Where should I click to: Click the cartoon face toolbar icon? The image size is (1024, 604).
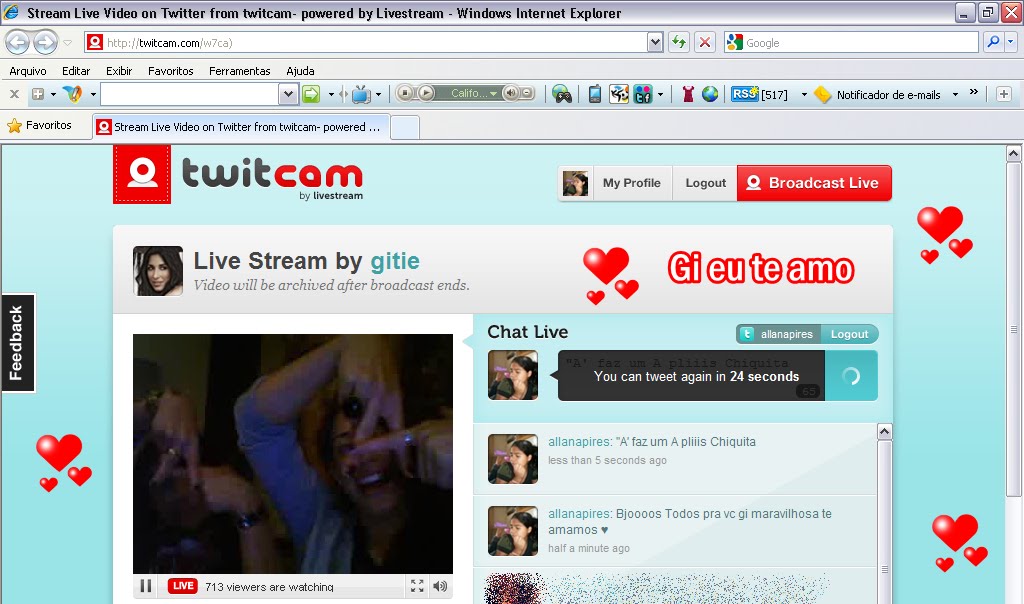coord(618,94)
